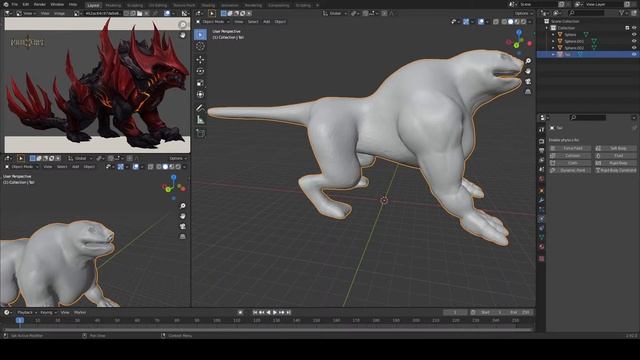640x360 pixels.
Task: Jump to the last frame in timeline
Action: [288, 313]
